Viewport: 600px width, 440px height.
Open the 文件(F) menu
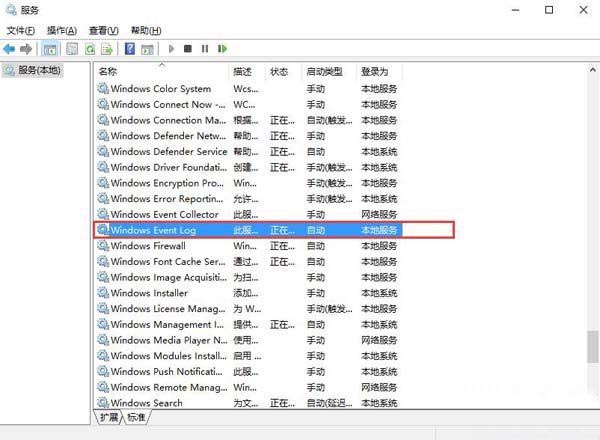21,31
